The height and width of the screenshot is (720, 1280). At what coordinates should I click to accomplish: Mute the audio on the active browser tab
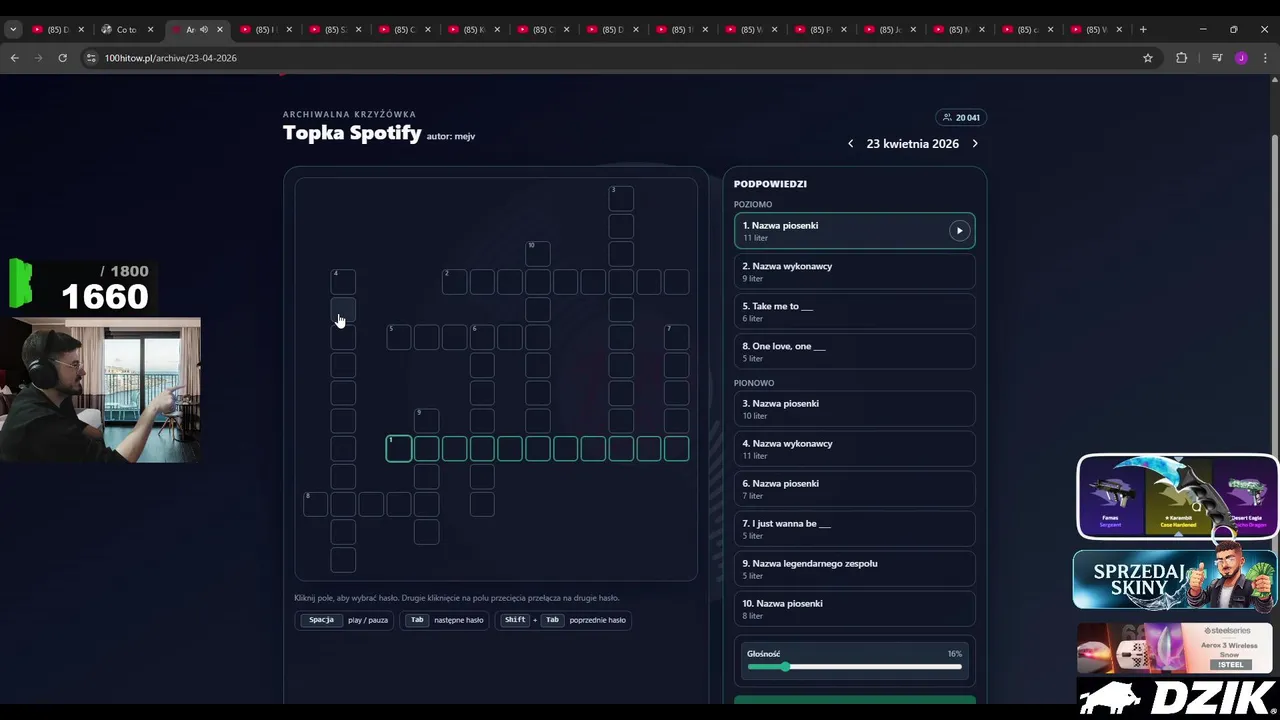point(204,30)
